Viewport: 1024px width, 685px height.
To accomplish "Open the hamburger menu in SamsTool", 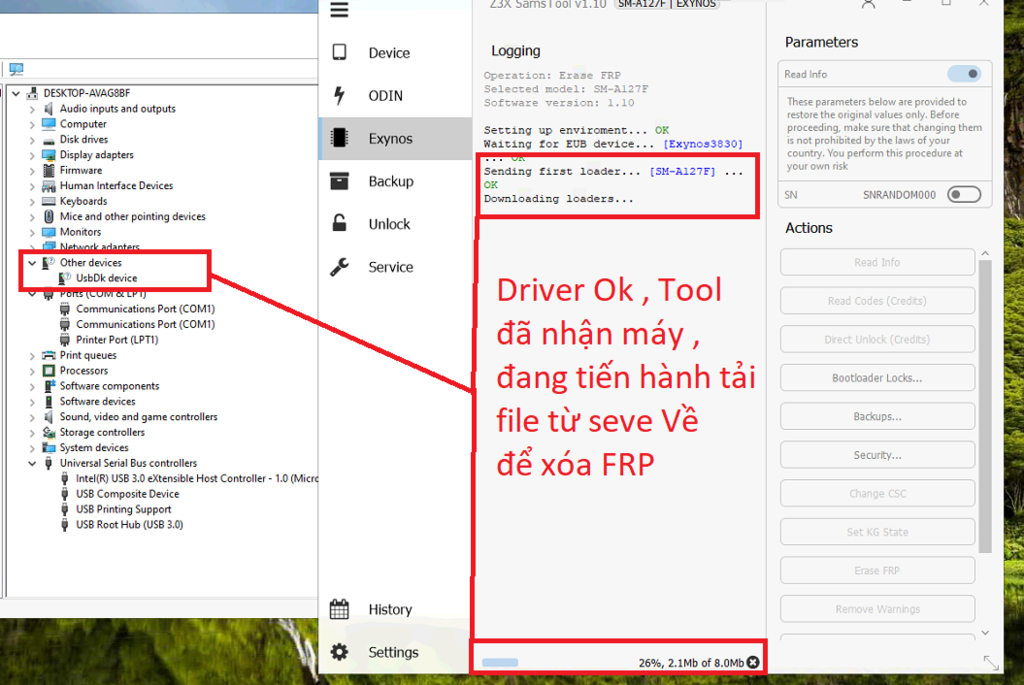I will pos(339,9).
